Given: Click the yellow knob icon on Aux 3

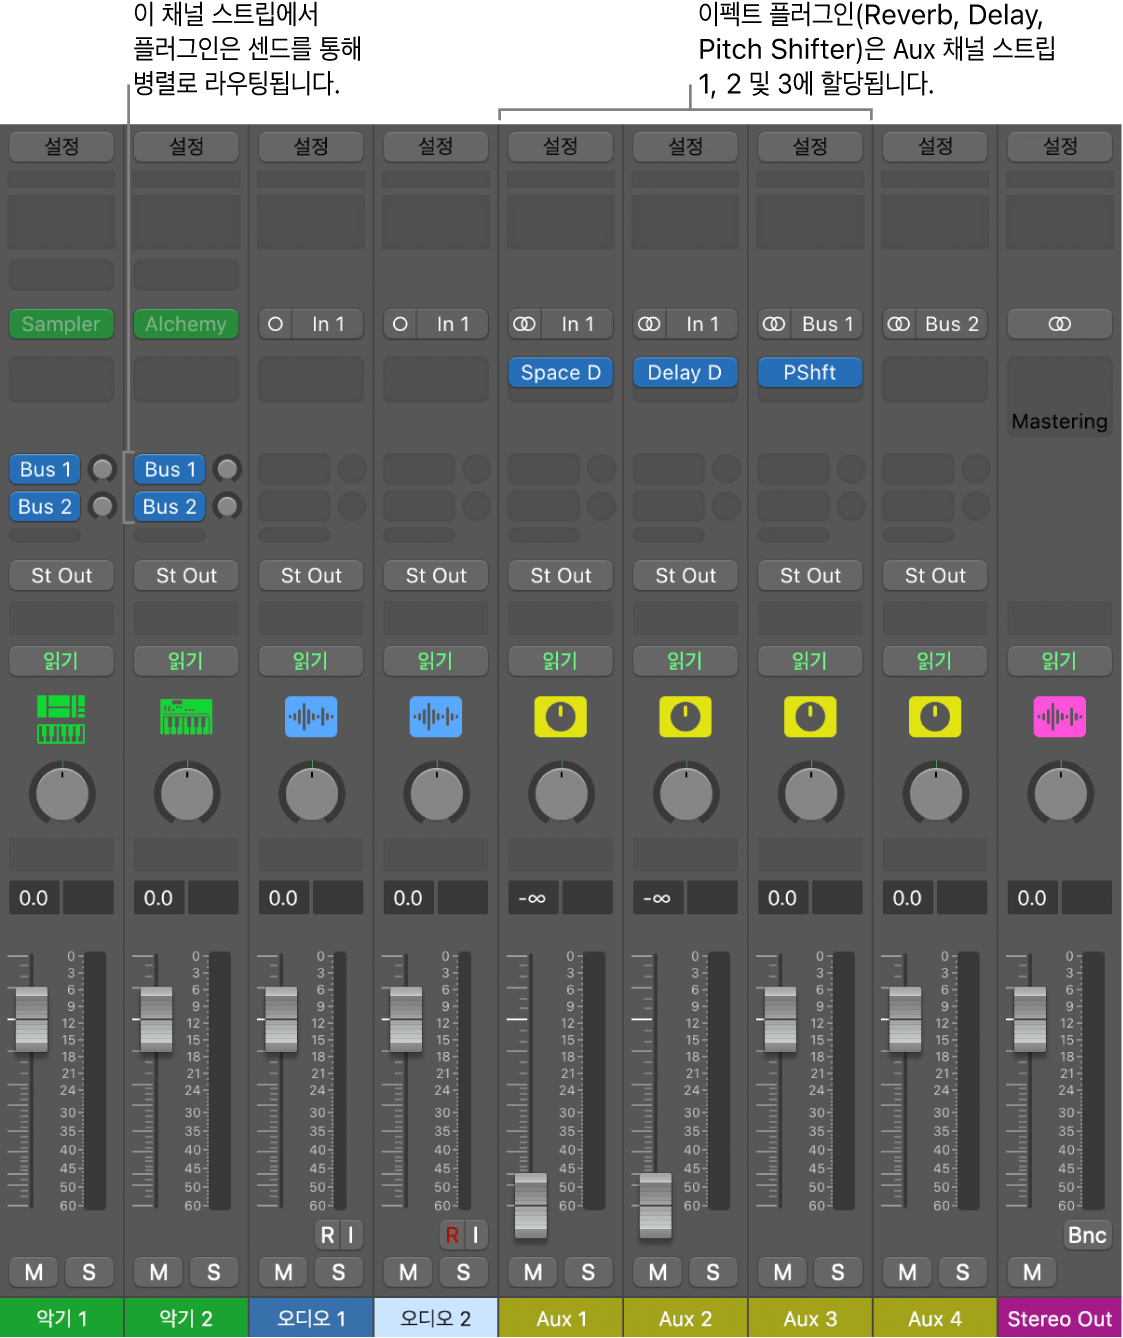Looking at the screenshot, I should click(810, 717).
